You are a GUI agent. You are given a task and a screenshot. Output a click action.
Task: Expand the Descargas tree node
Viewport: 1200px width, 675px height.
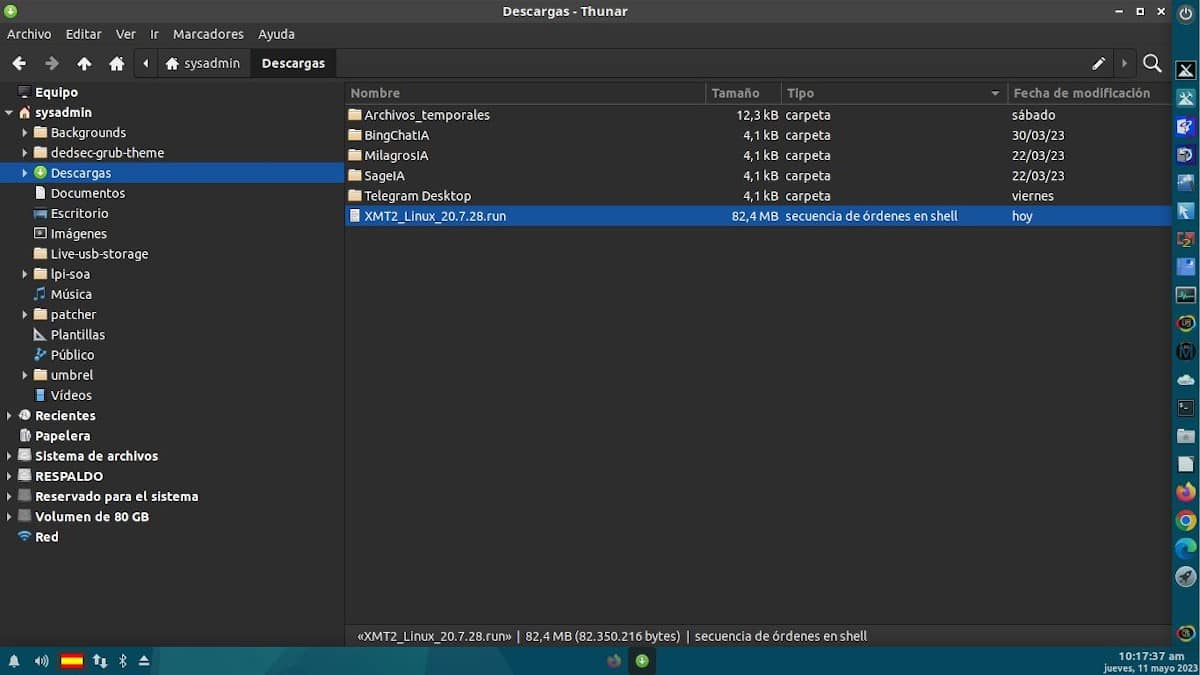[x=25, y=173]
